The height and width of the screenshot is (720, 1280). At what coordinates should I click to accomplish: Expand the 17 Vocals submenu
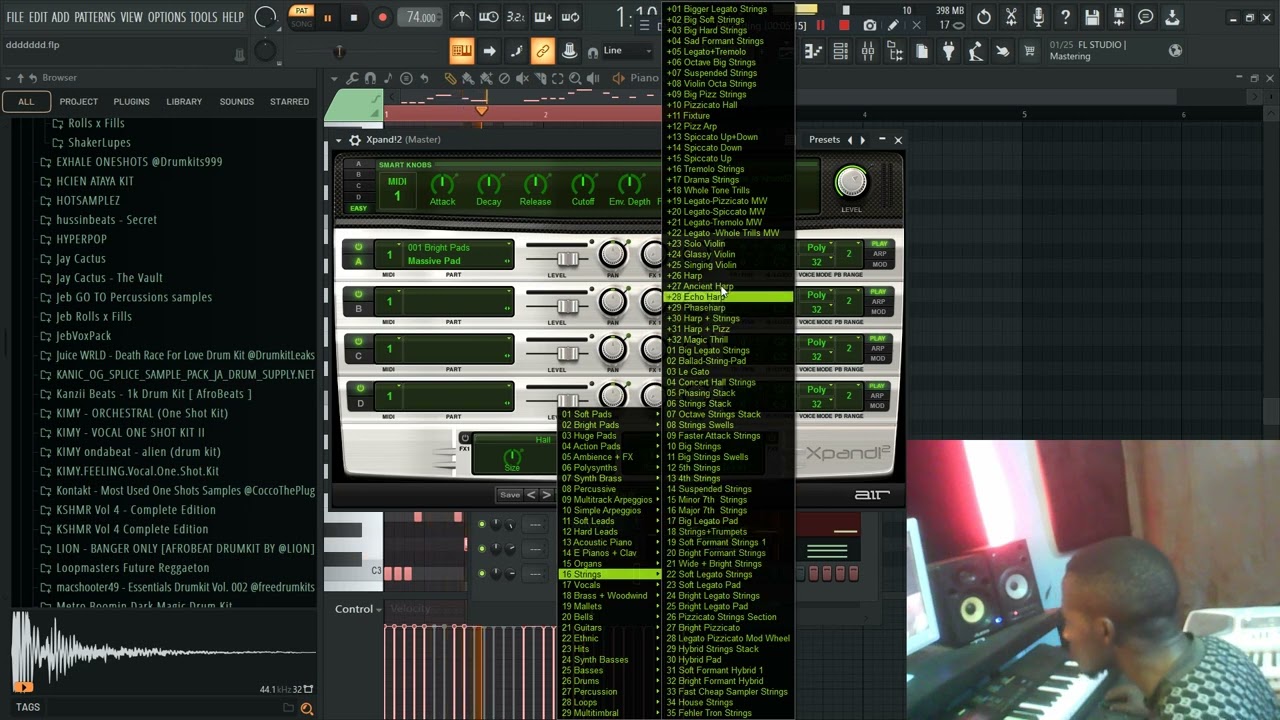pos(609,585)
